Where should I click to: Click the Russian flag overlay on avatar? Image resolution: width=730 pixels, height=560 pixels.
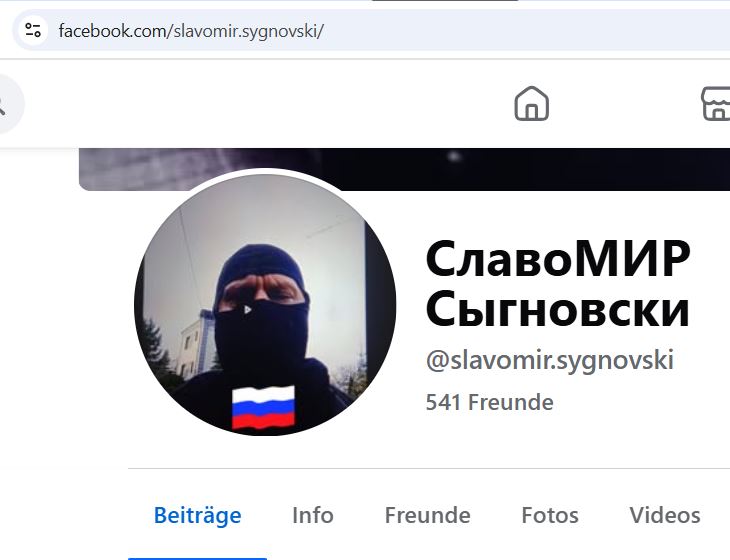point(264,407)
